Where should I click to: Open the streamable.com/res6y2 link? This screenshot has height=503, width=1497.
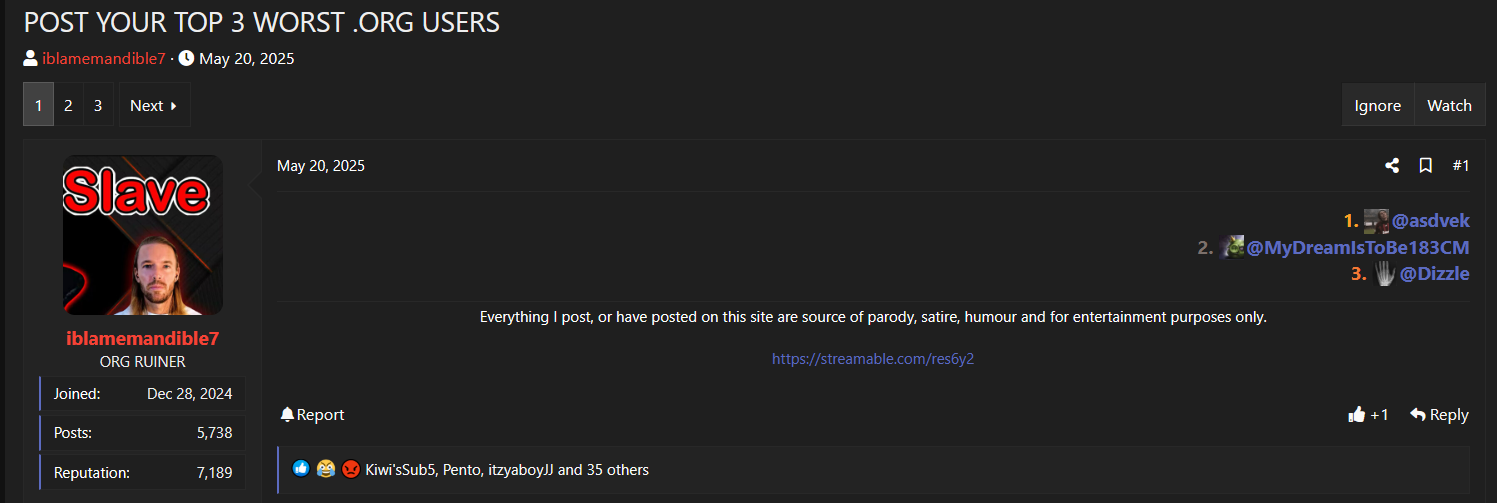[x=873, y=359]
